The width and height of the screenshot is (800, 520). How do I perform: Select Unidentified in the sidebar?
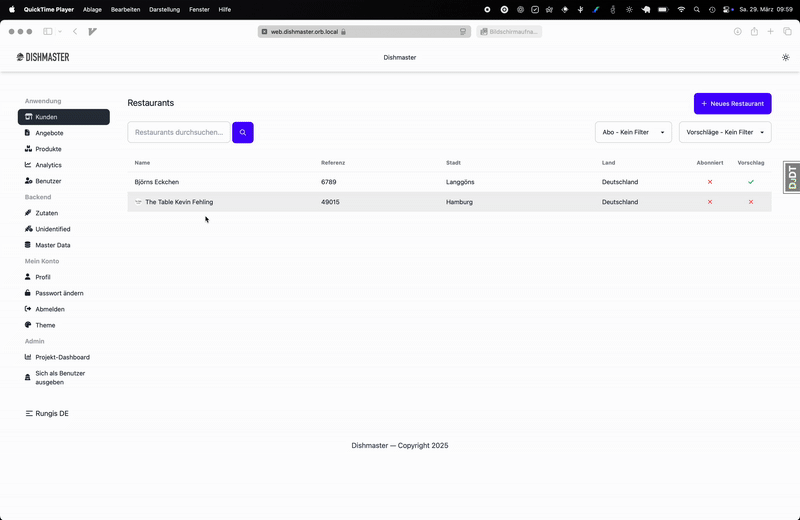pos(52,229)
